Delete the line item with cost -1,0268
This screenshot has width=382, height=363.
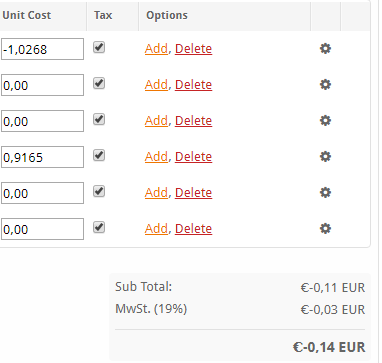click(x=193, y=49)
